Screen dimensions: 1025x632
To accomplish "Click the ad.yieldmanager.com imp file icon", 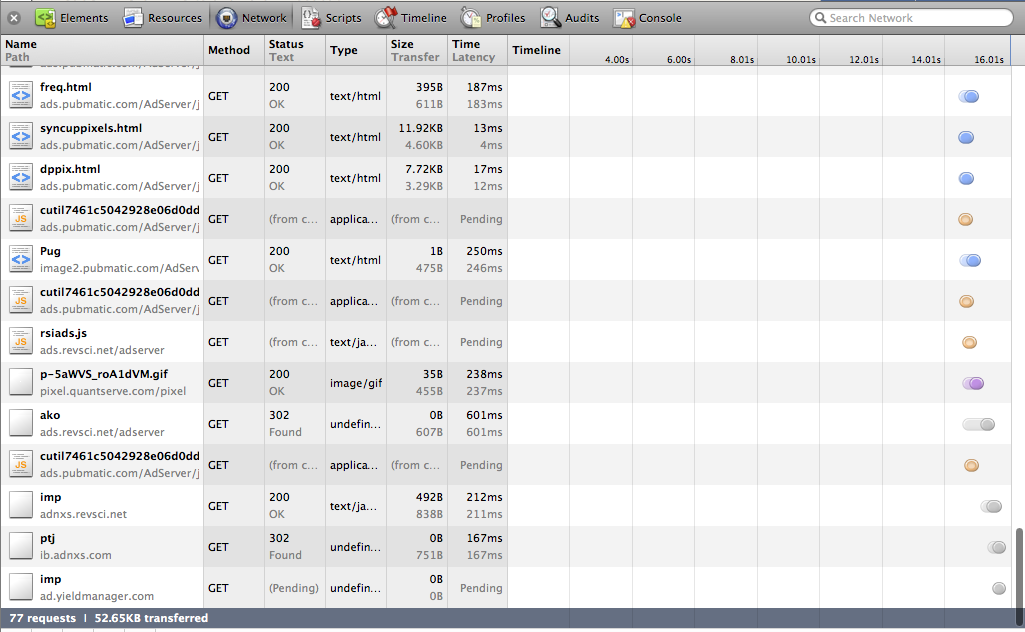I will coord(21,588).
